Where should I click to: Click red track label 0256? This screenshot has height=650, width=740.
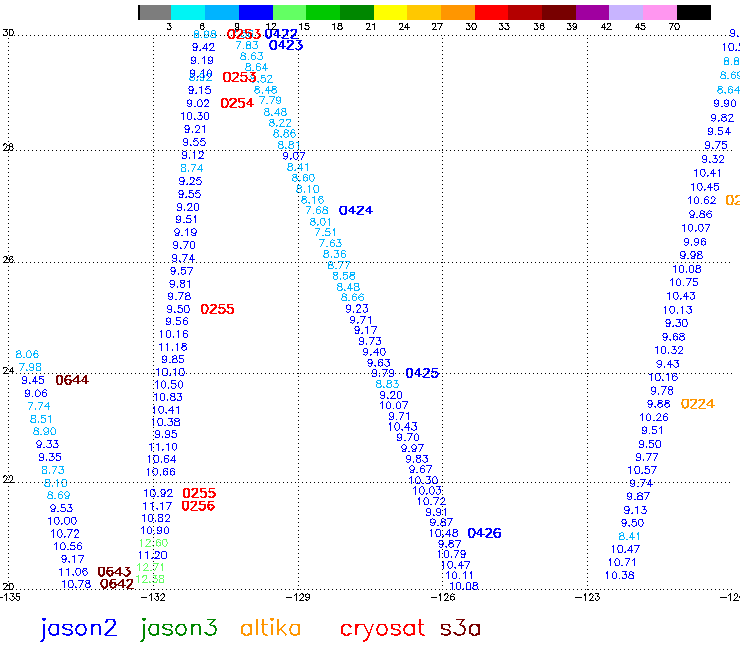[198, 506]
